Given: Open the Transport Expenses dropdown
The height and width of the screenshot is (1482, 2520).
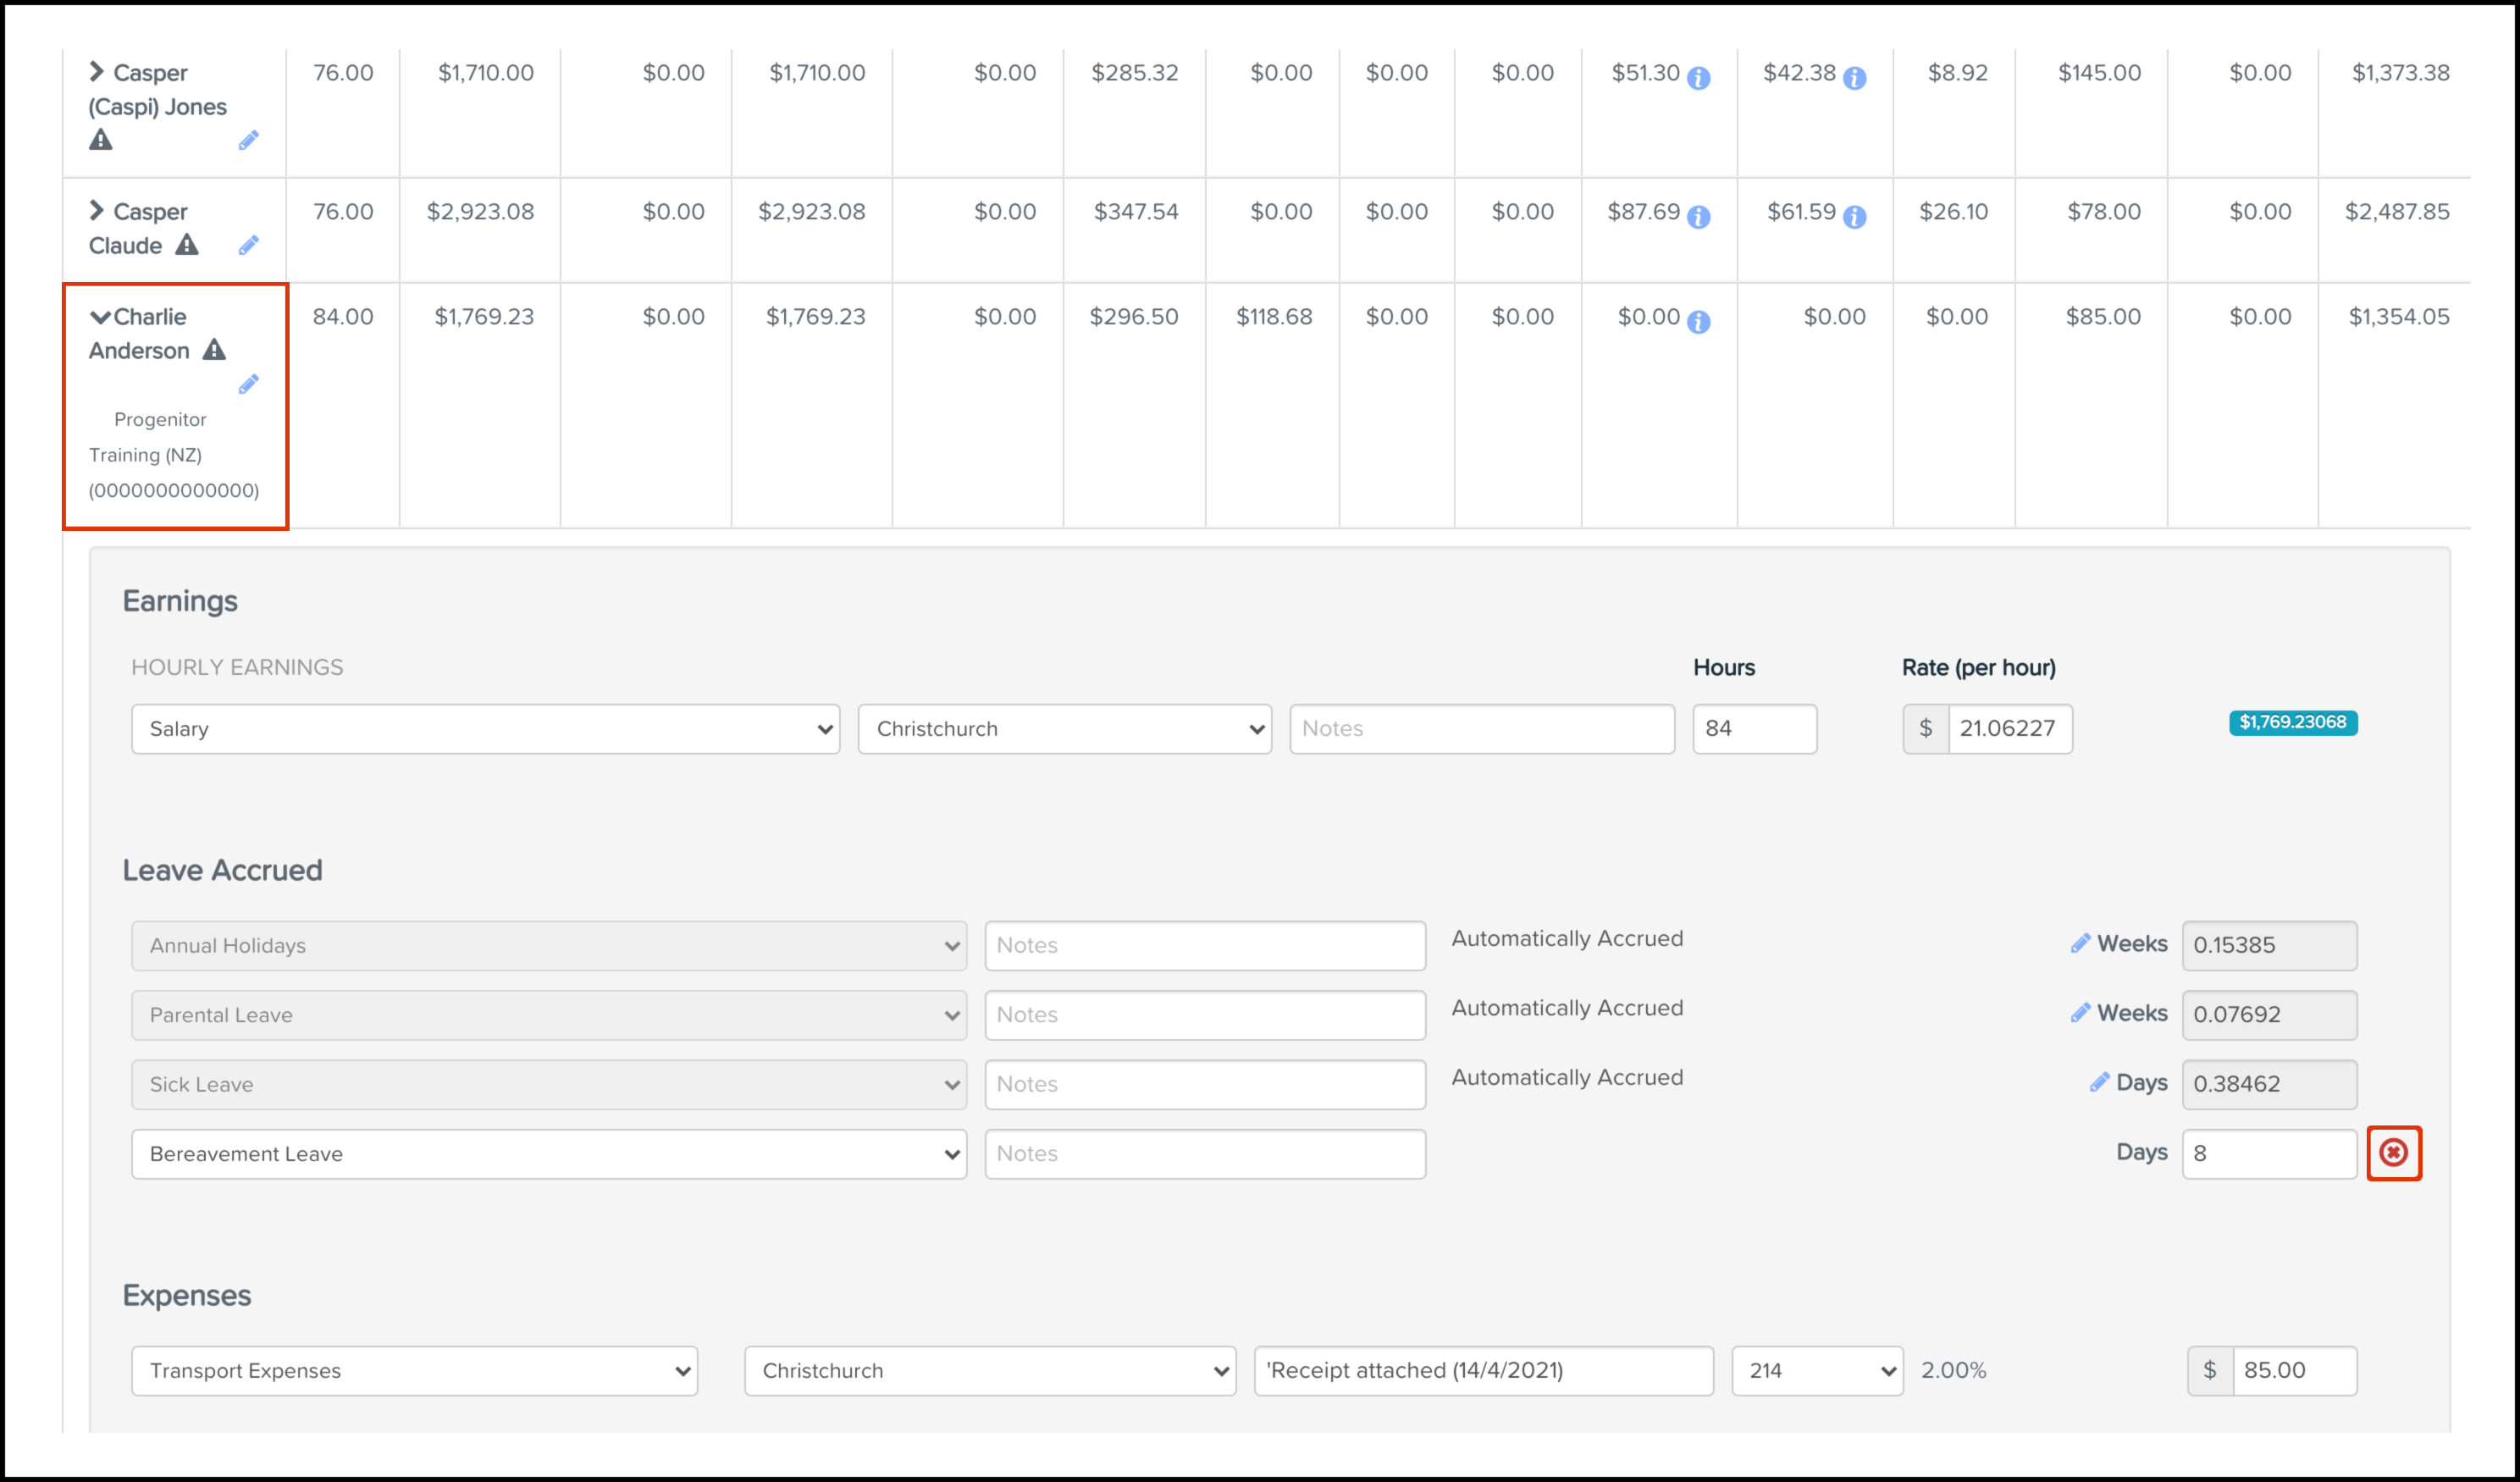Looking at the screenshot, I should point(414,1371).
